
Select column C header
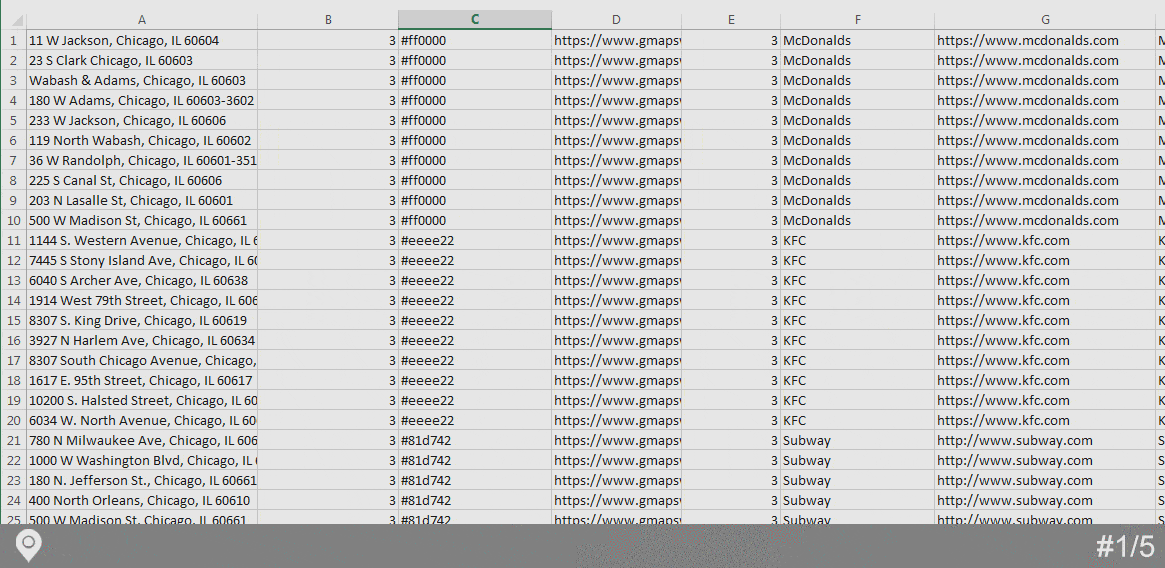click(475, 20)
